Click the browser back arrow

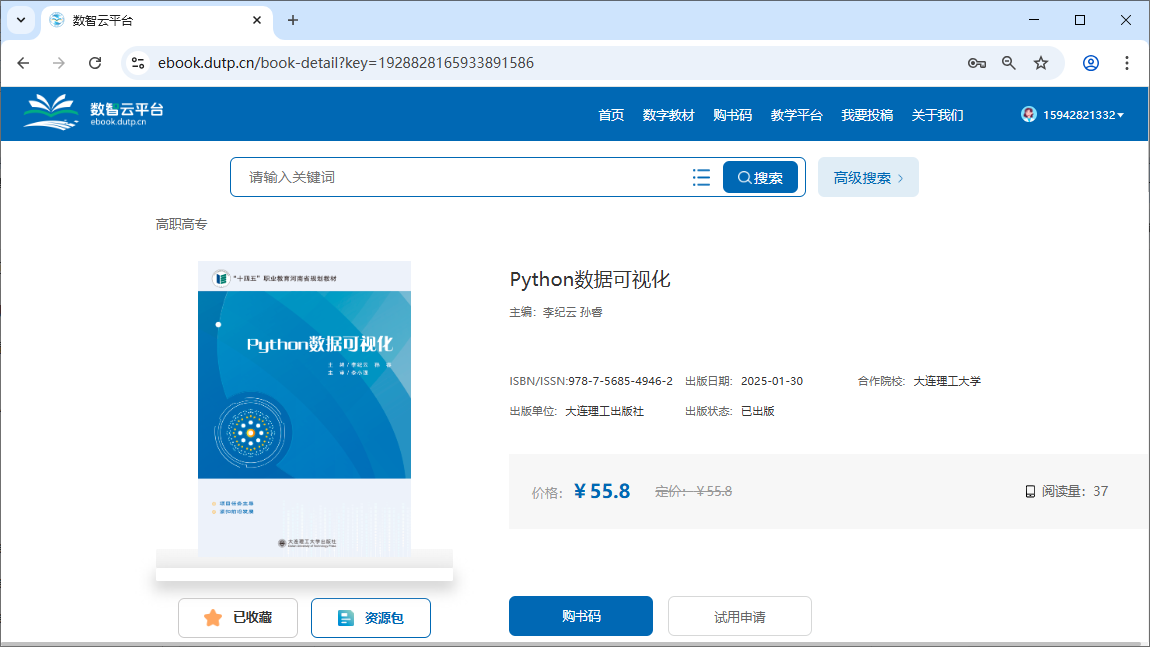pyautogui.click(x=23, y=63)
